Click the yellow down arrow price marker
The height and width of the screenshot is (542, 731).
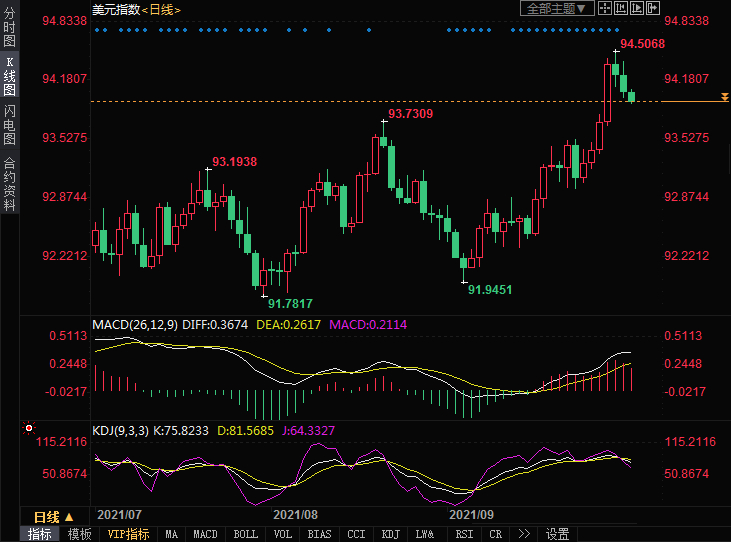point(724,102)
